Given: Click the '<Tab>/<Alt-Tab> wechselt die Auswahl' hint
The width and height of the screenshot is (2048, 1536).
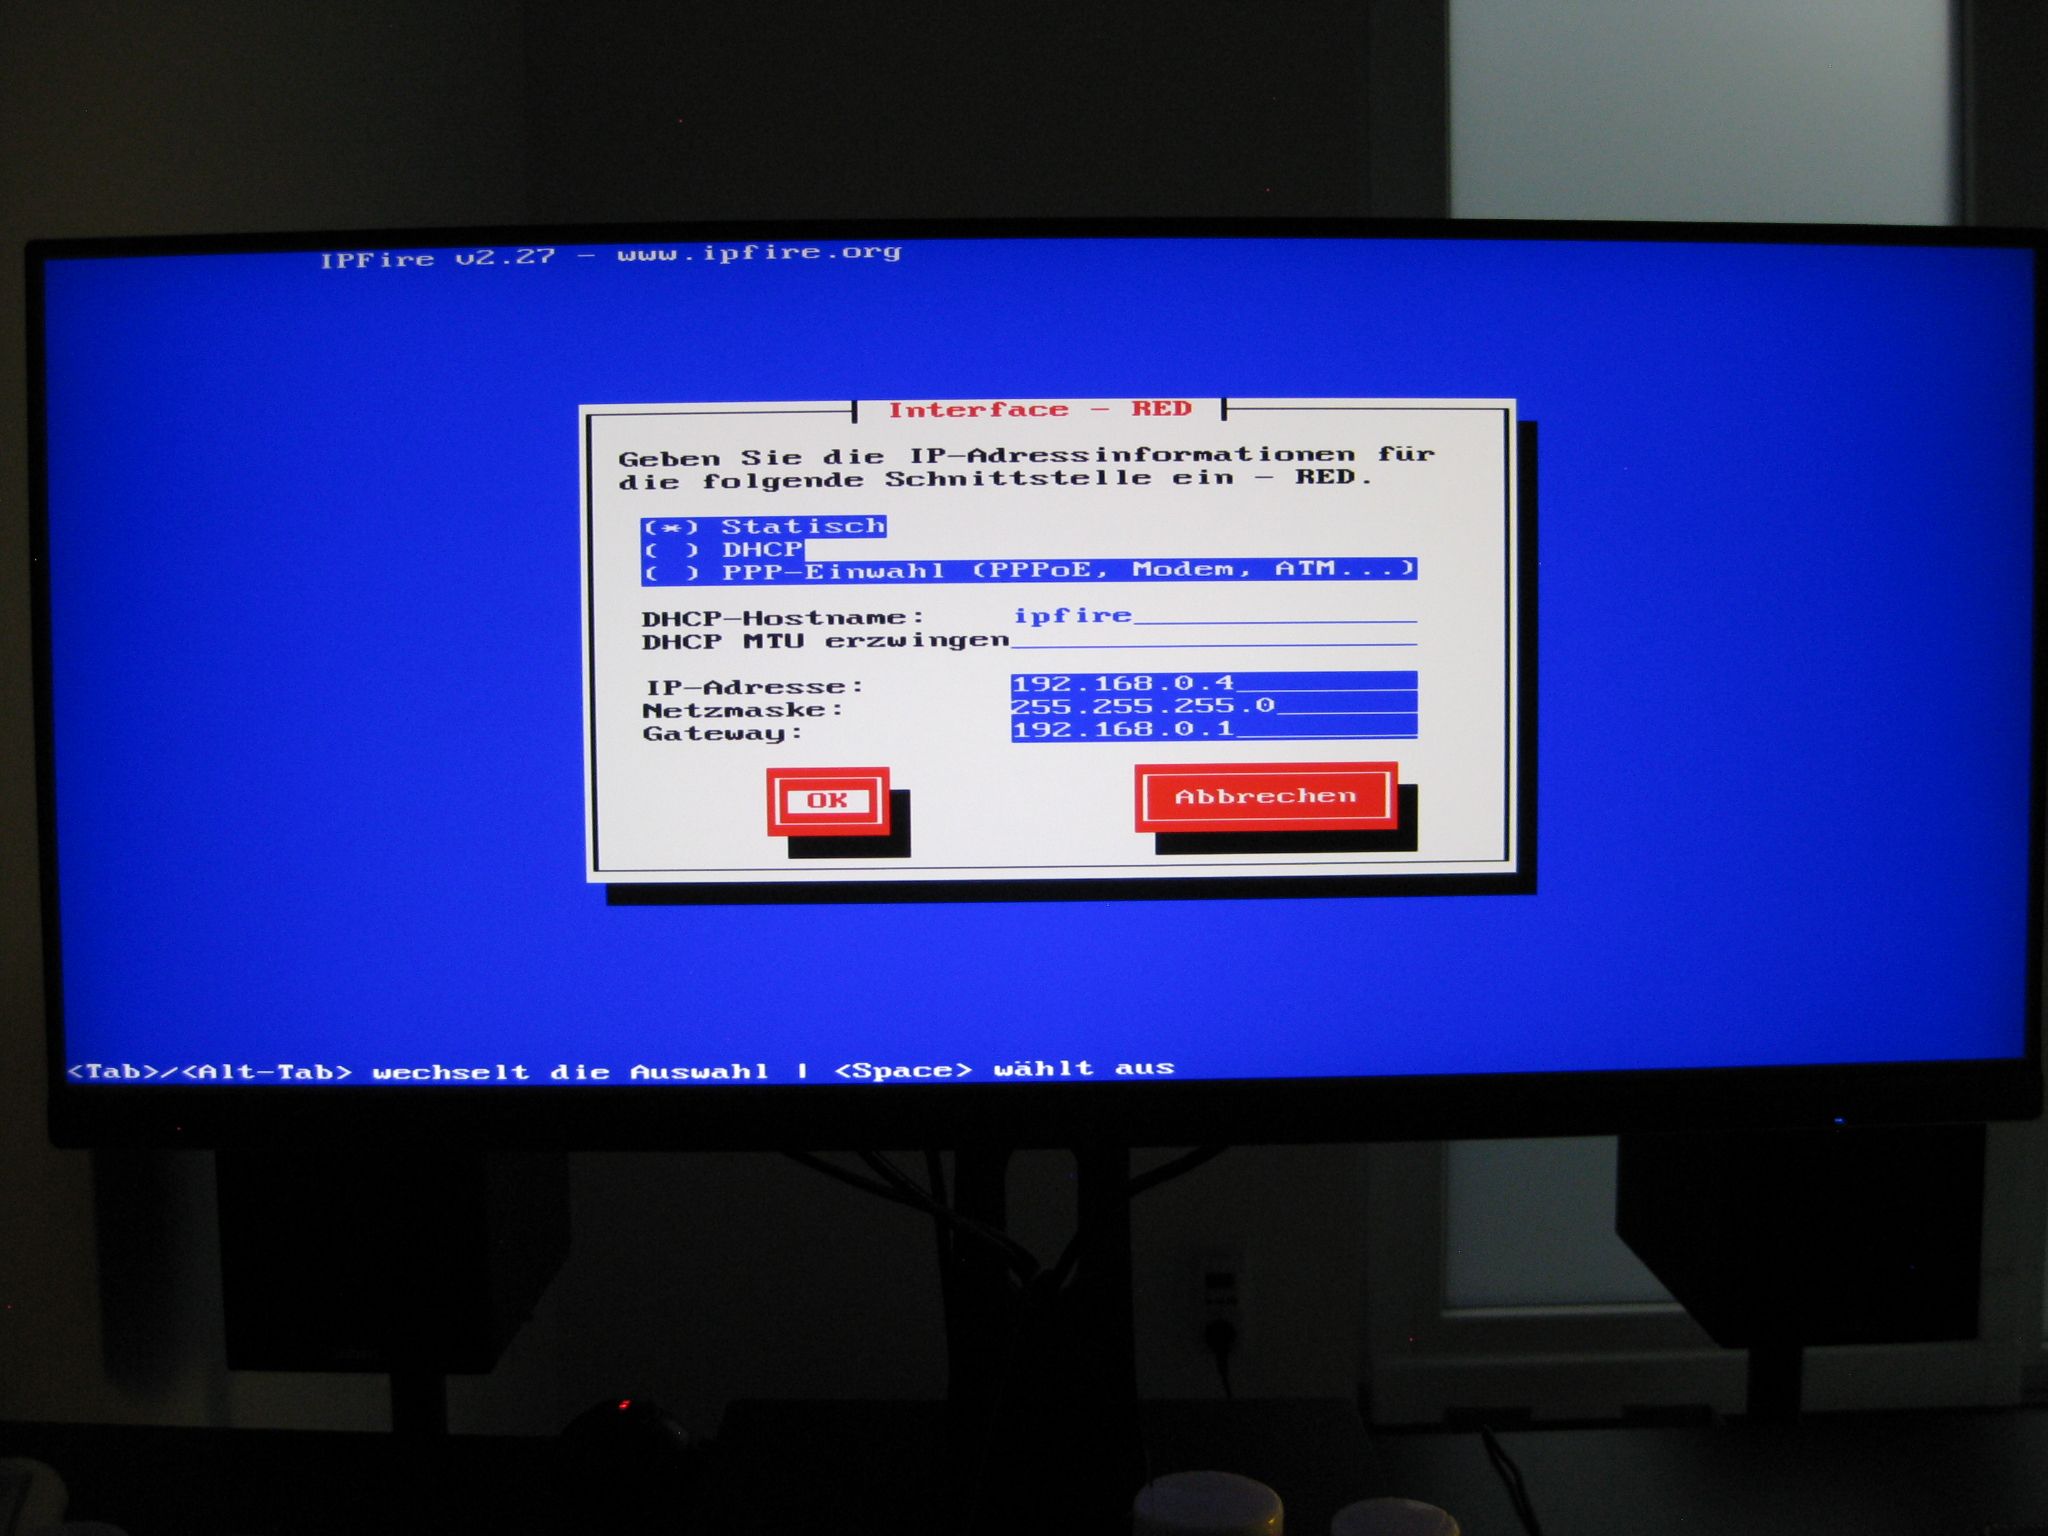Looking at the screenshot, I should click(418, 1072).
